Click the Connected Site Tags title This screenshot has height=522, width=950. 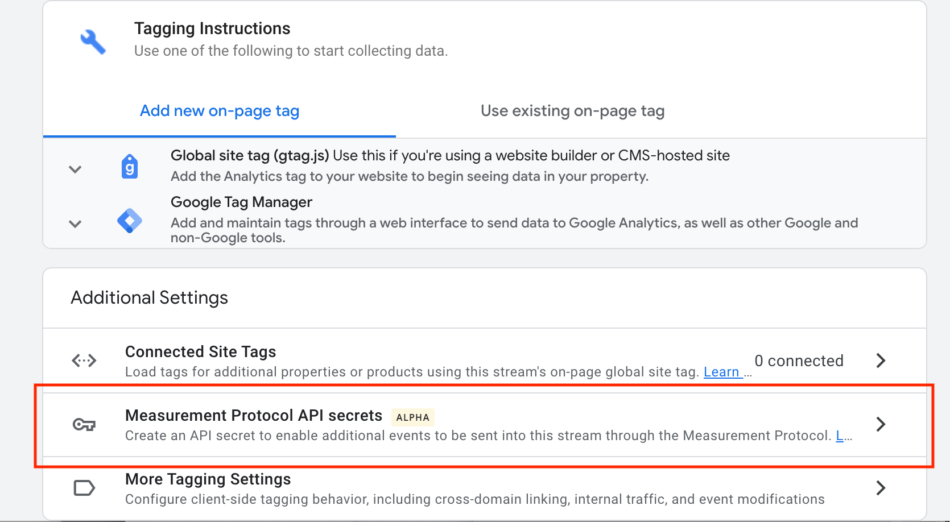(201, 352)
